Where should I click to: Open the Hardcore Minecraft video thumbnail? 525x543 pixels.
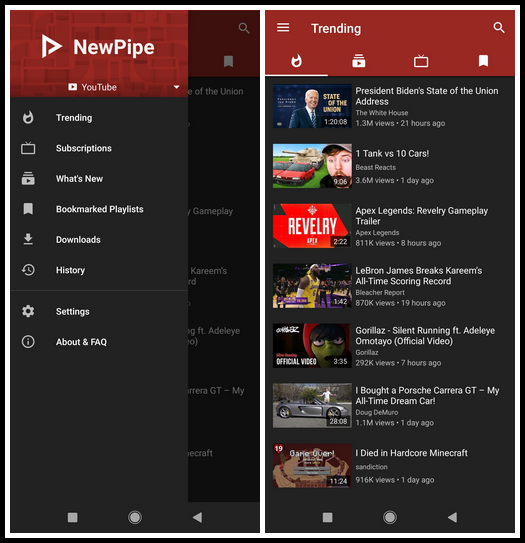click(x=312, y=465)
